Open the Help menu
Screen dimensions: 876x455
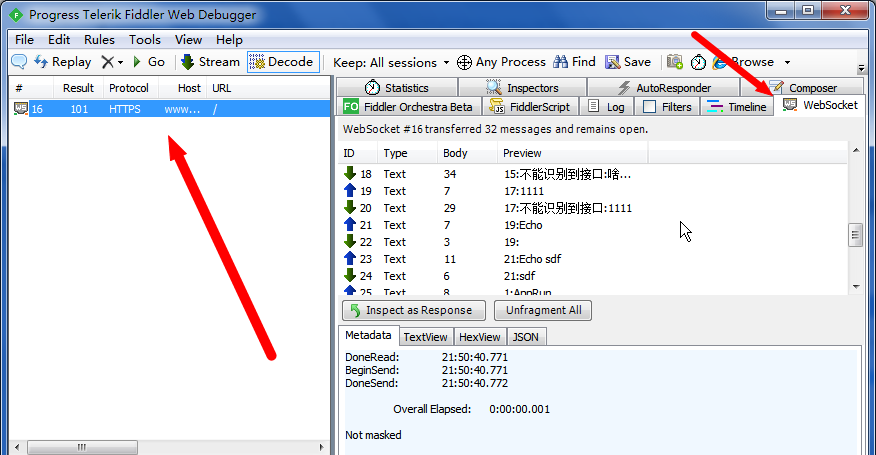pos(229,40)
